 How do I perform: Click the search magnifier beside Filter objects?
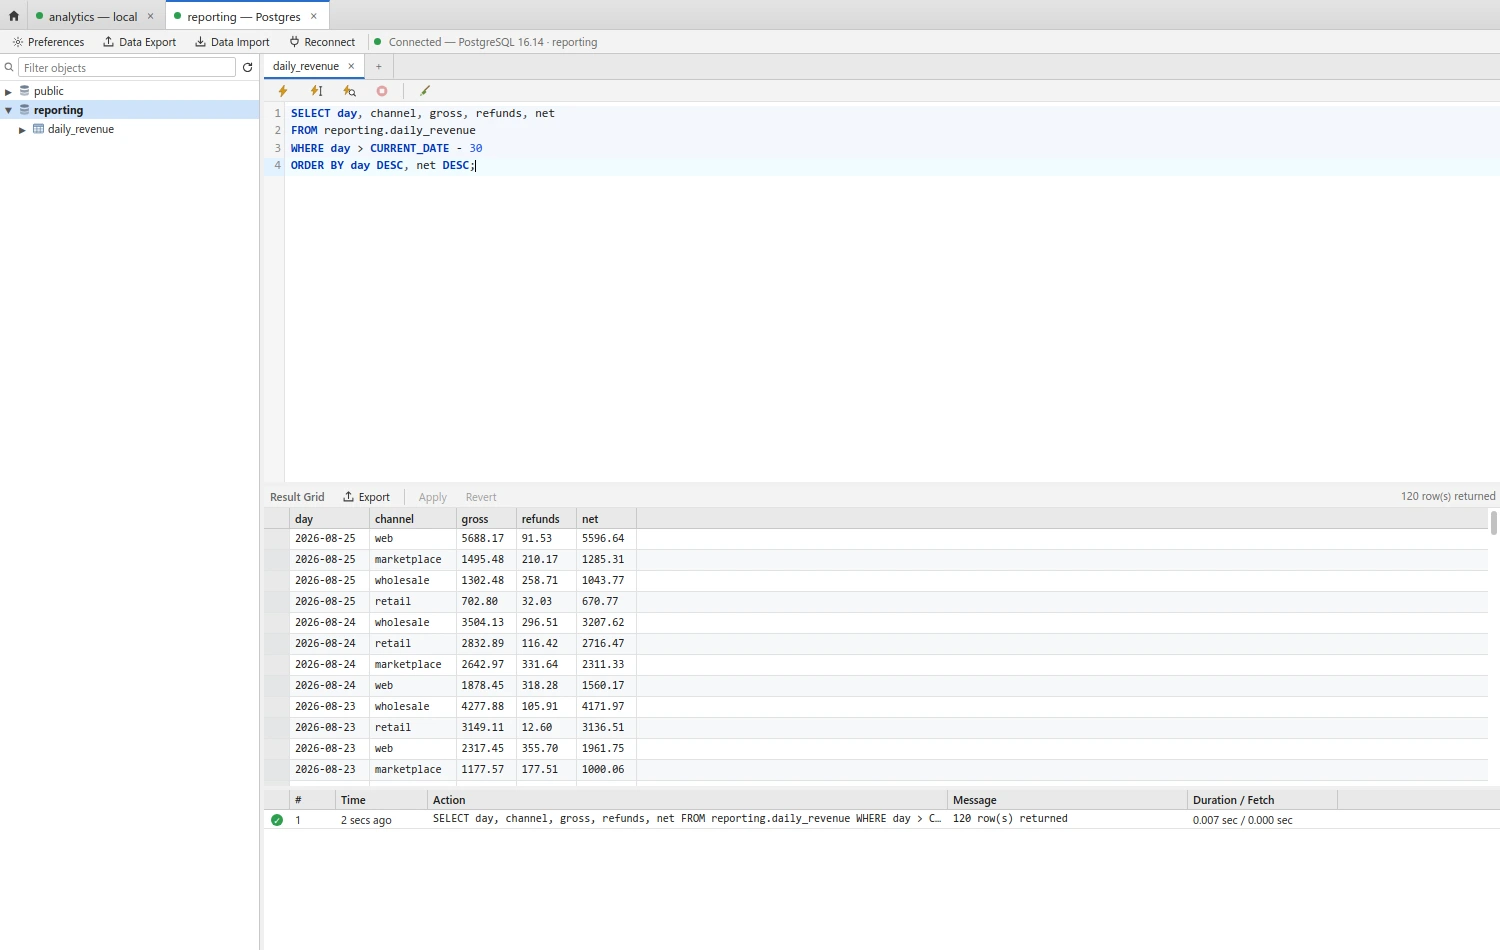[x=9, y=68]
